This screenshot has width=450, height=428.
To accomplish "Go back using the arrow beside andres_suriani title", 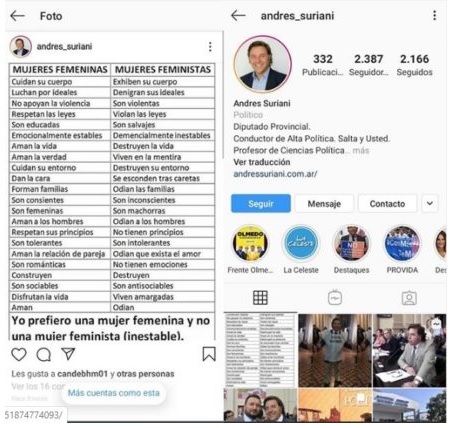I will 238,15.
